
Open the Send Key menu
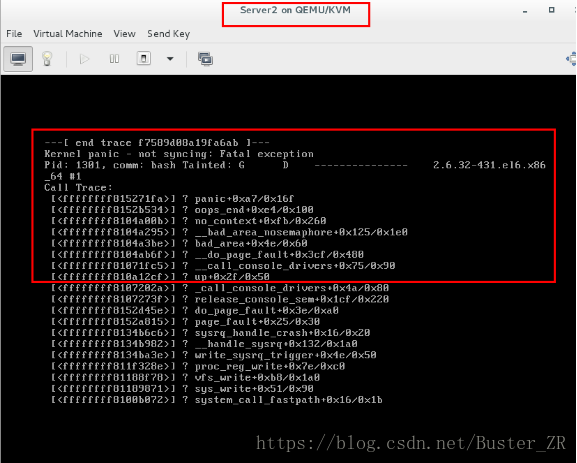(169, 34)
